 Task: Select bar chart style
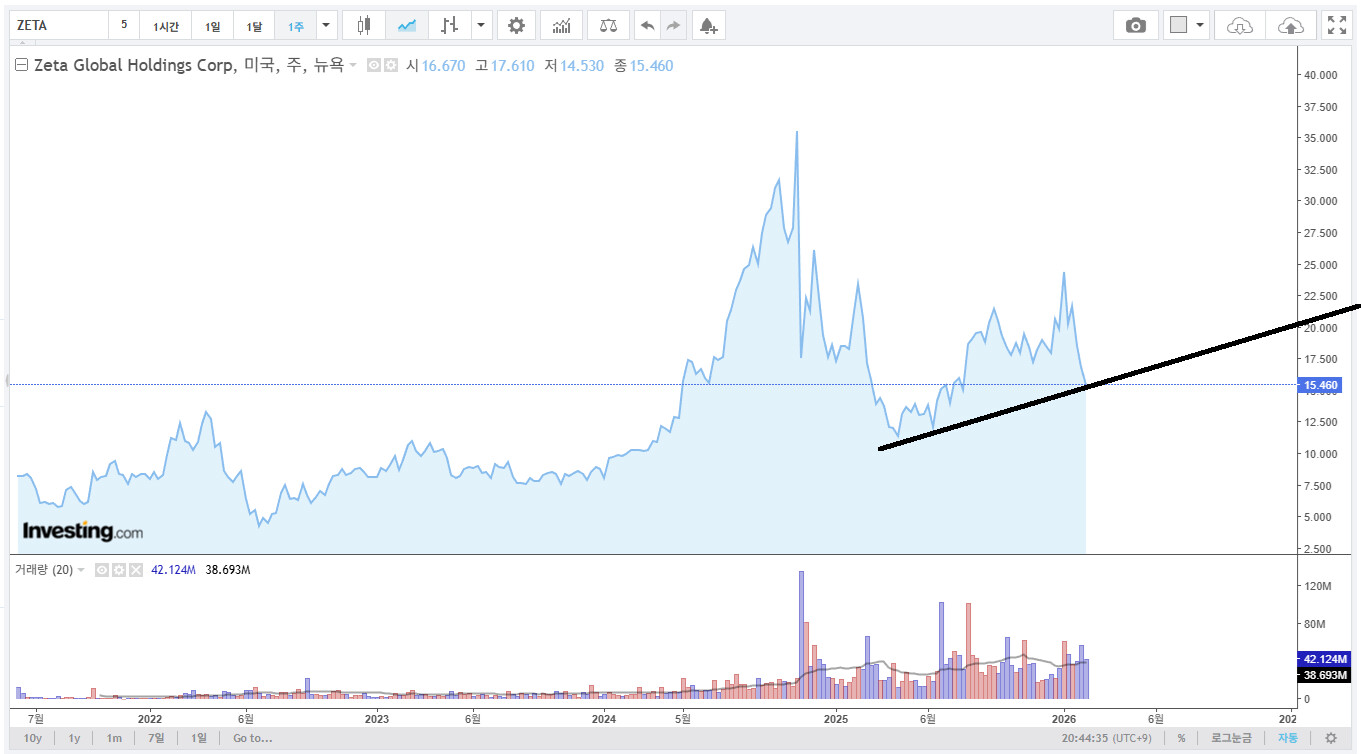(450, 26)
